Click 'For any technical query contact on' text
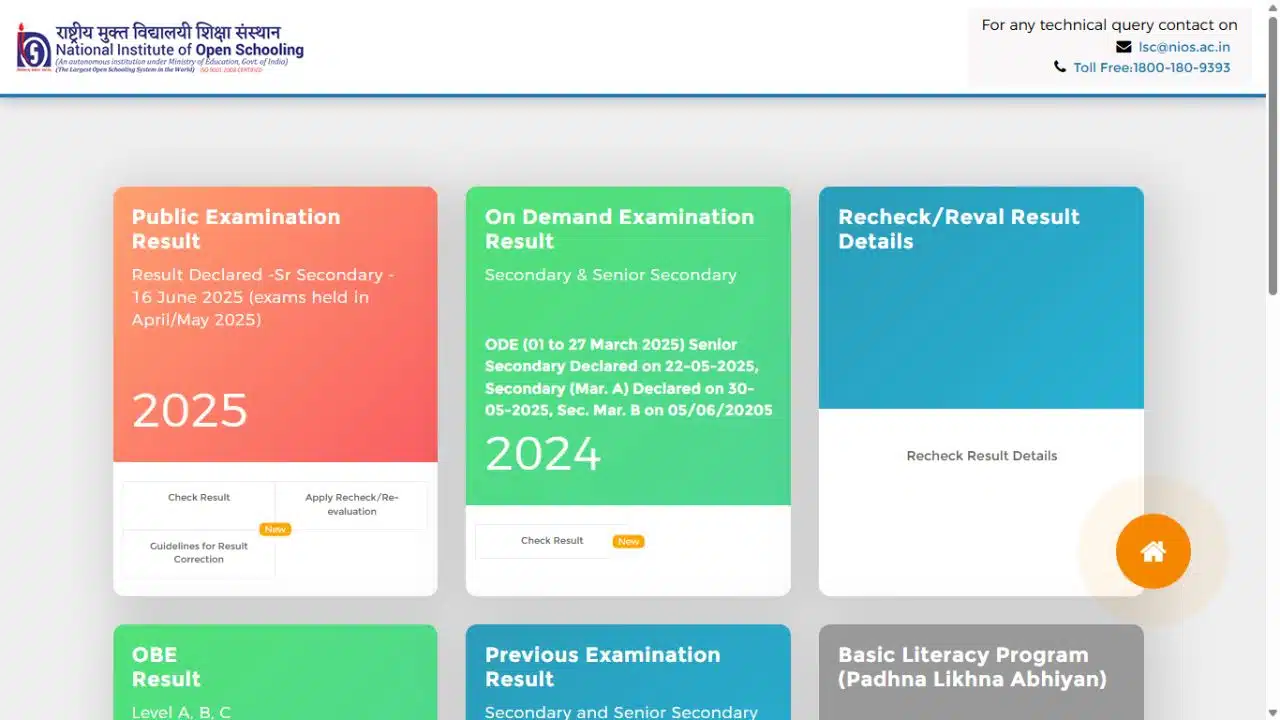1280x720 pixels. (1109, 25)
